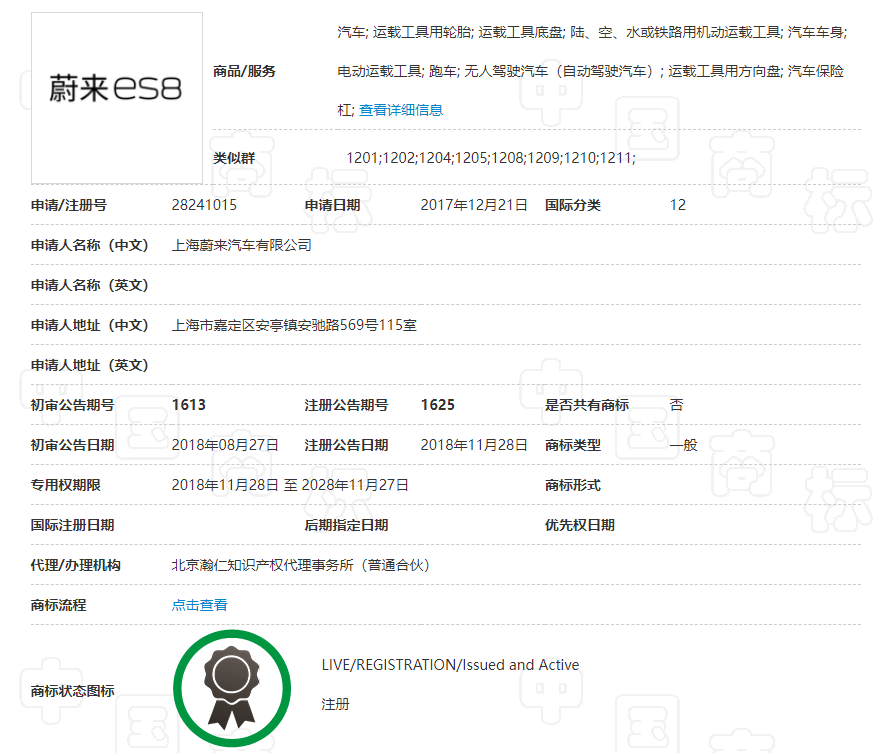The width and height of the screenshot is (884, 753).
Task: Click the 国际分类 label
Action: point(573,205)
